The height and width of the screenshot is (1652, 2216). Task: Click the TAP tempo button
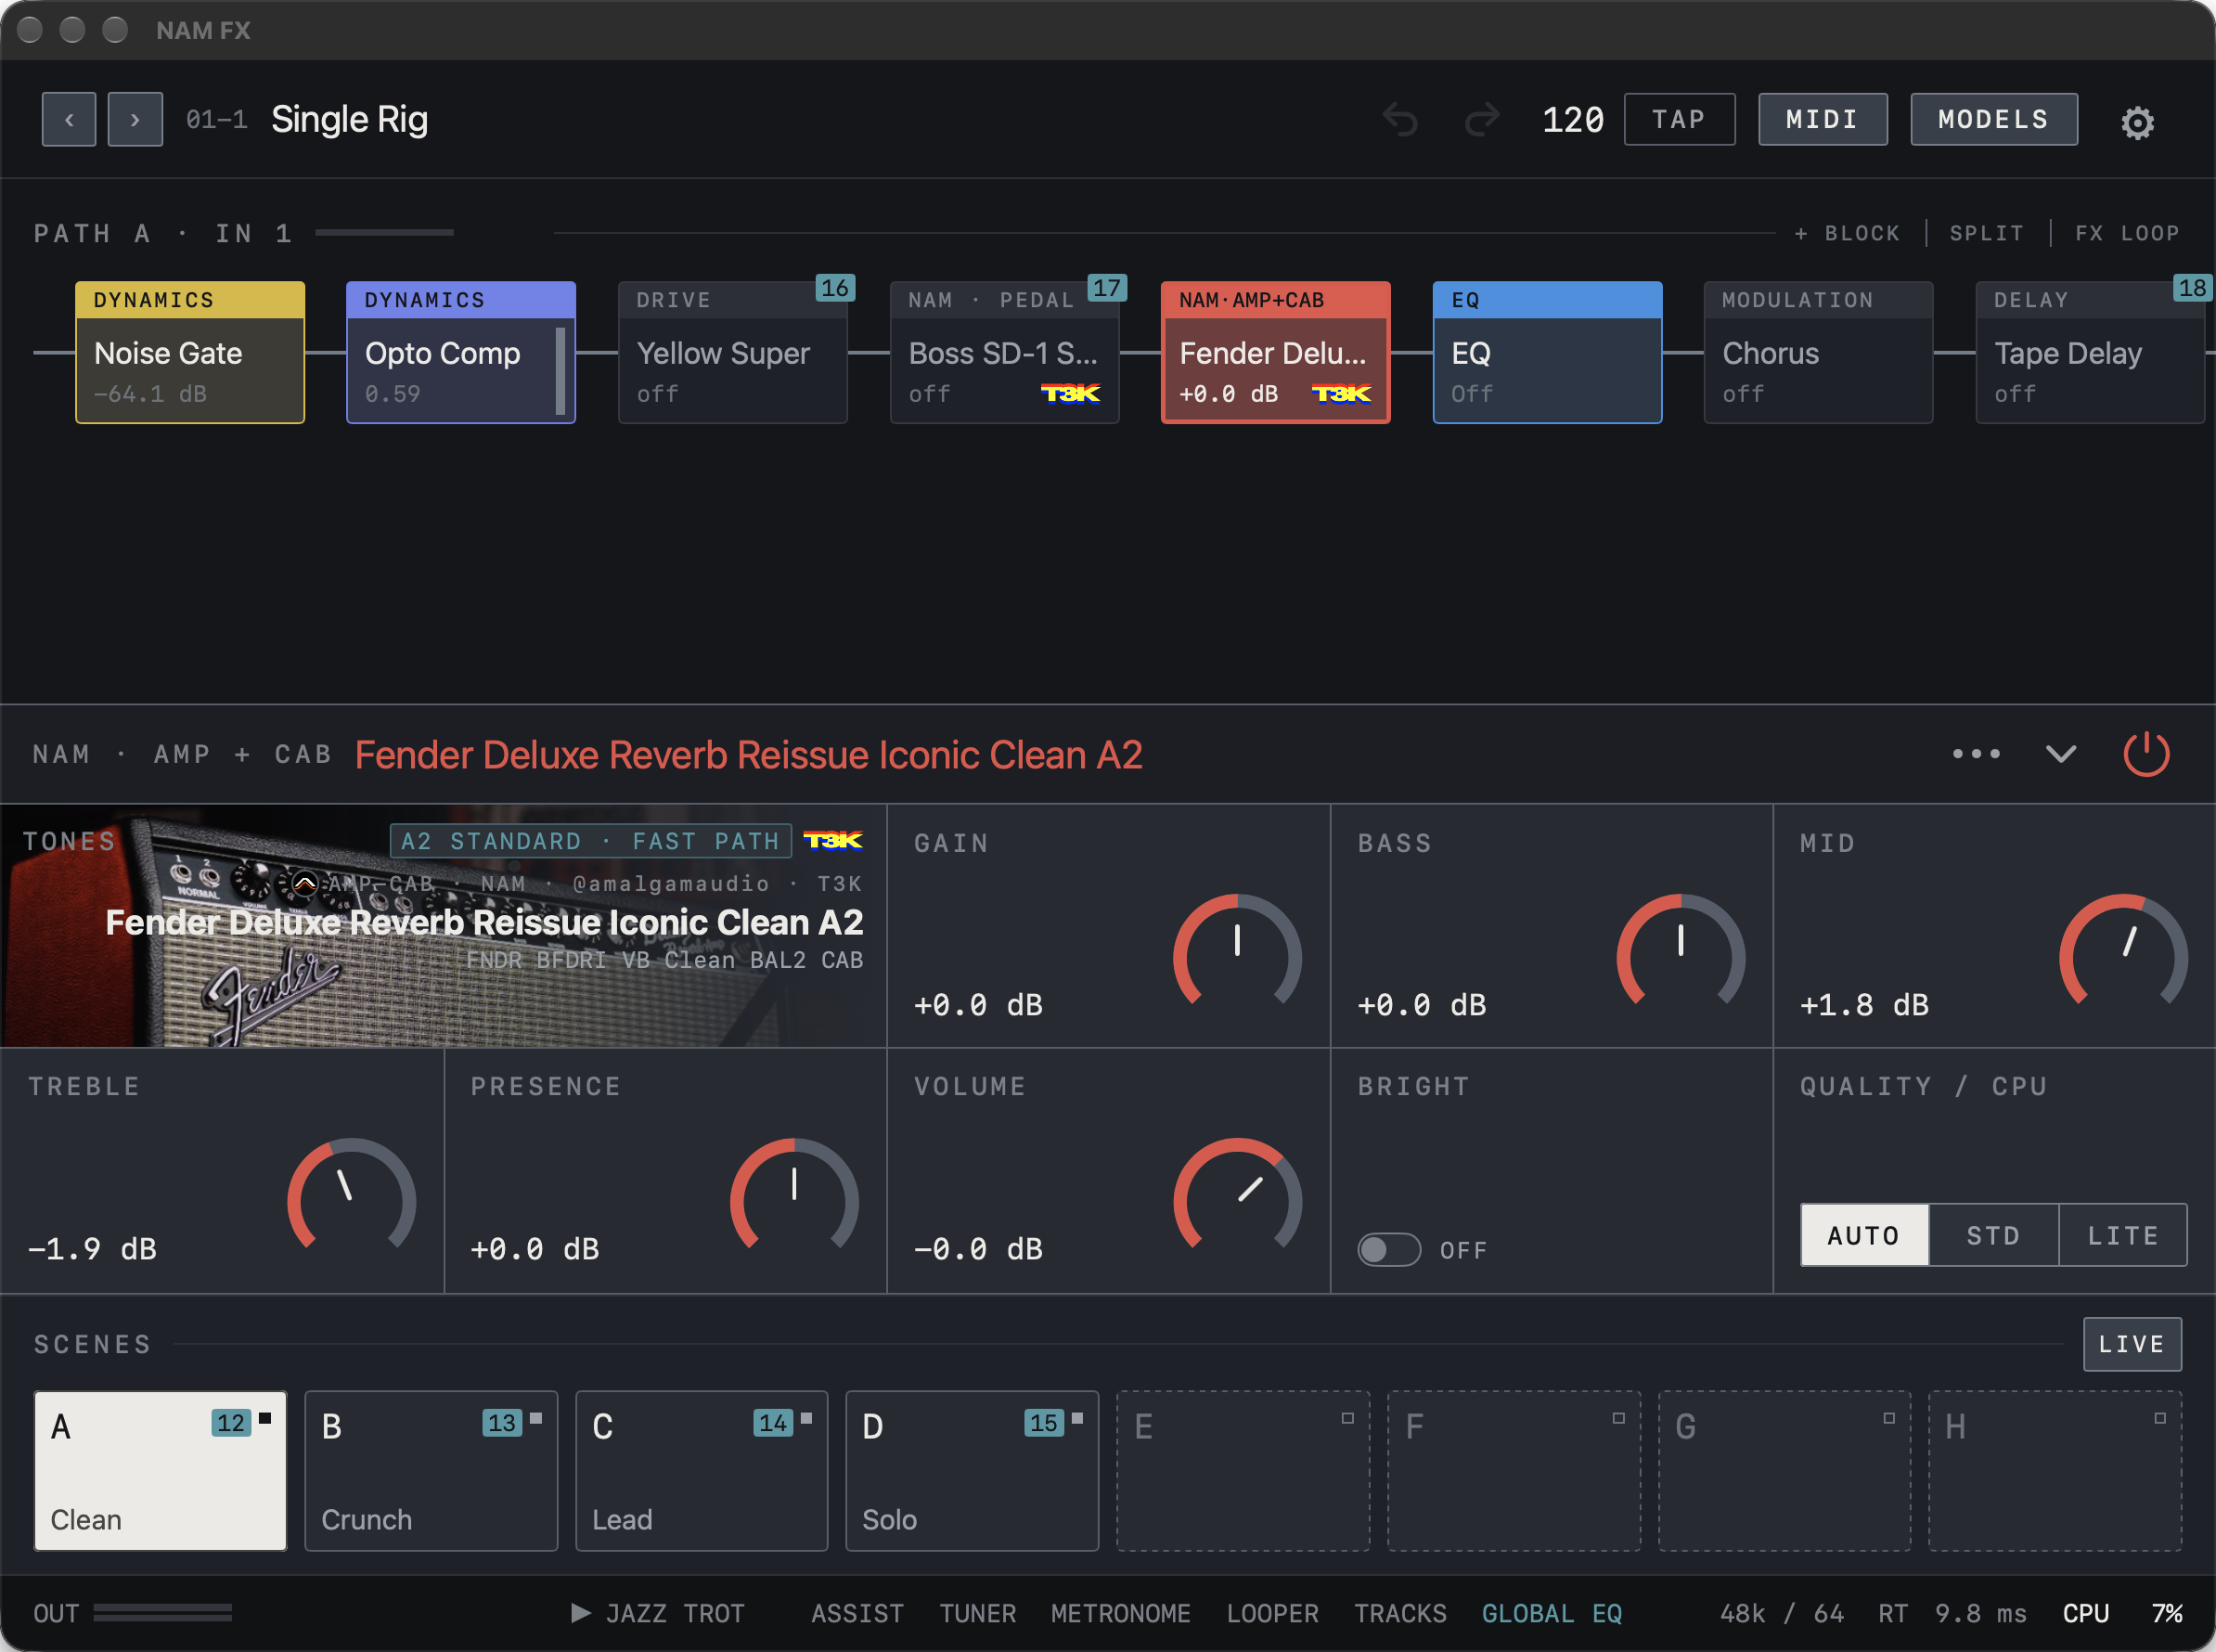click(x=1679, y=120)
